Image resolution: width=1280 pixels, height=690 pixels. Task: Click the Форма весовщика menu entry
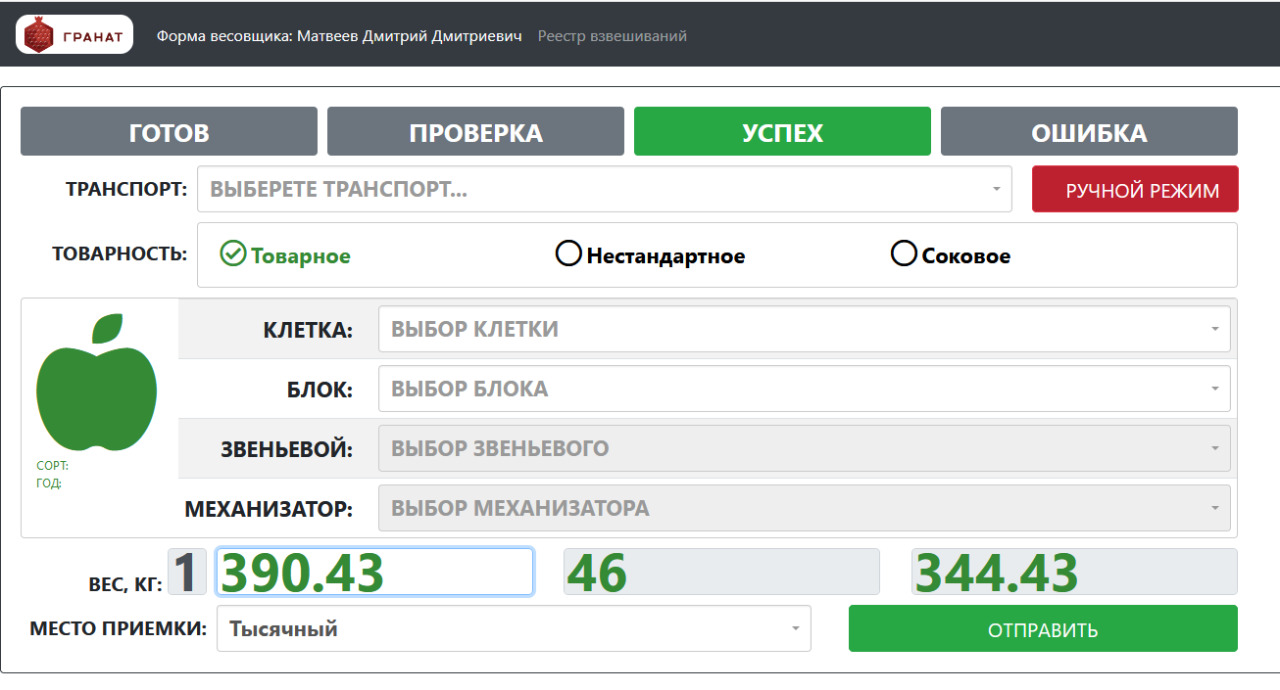[x=338, y=35]
